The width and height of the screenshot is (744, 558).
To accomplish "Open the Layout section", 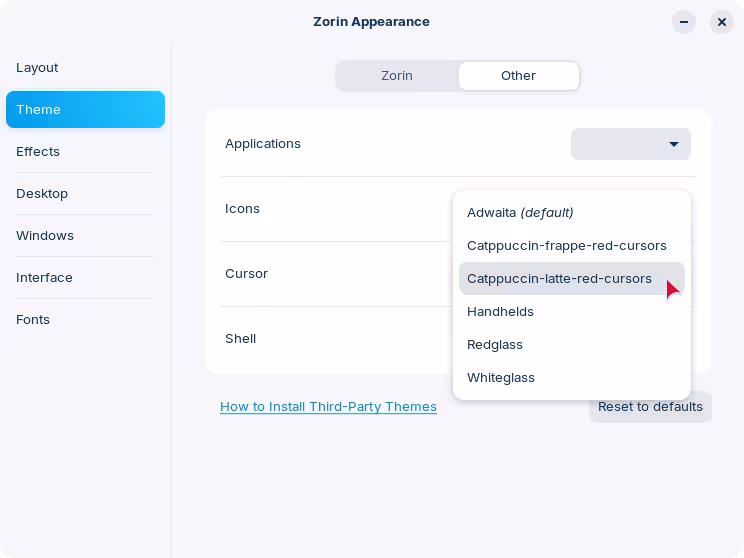I will 38,68.
